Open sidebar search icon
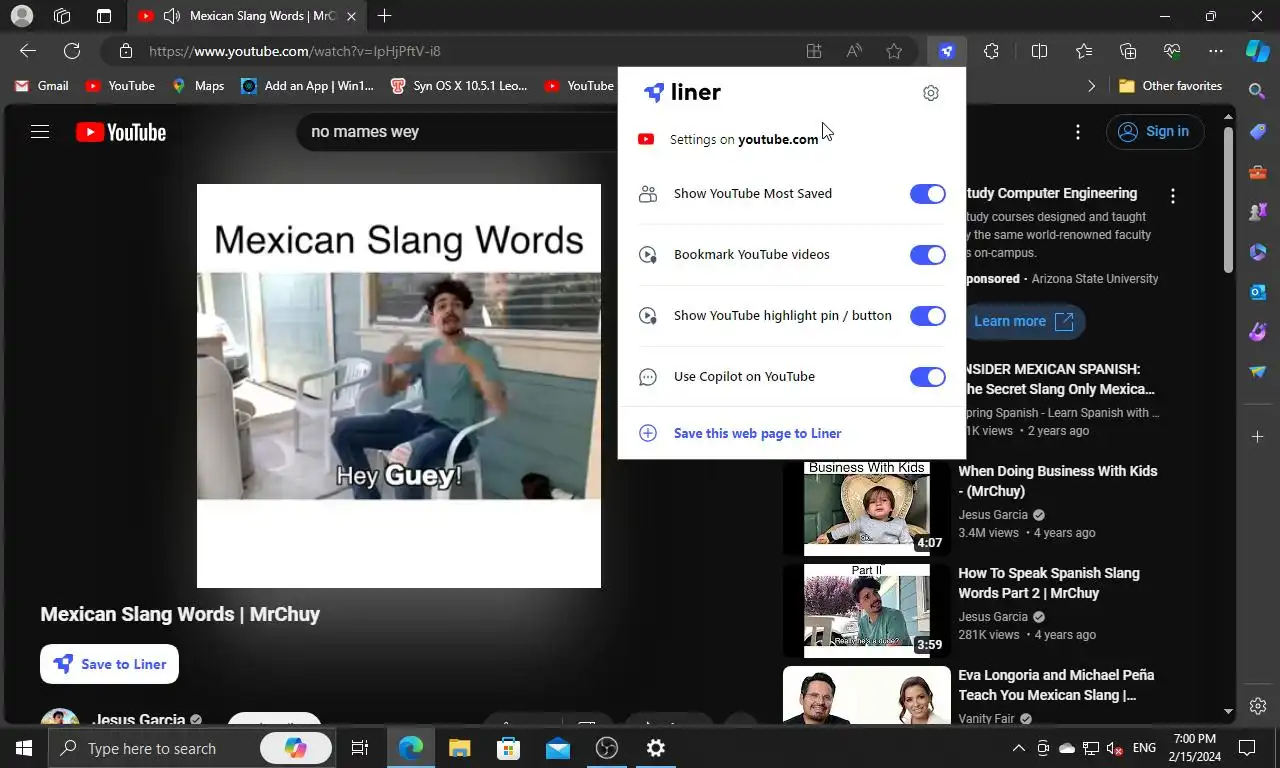Viewport: 1280px width, 768px height. coord(1258,91)
